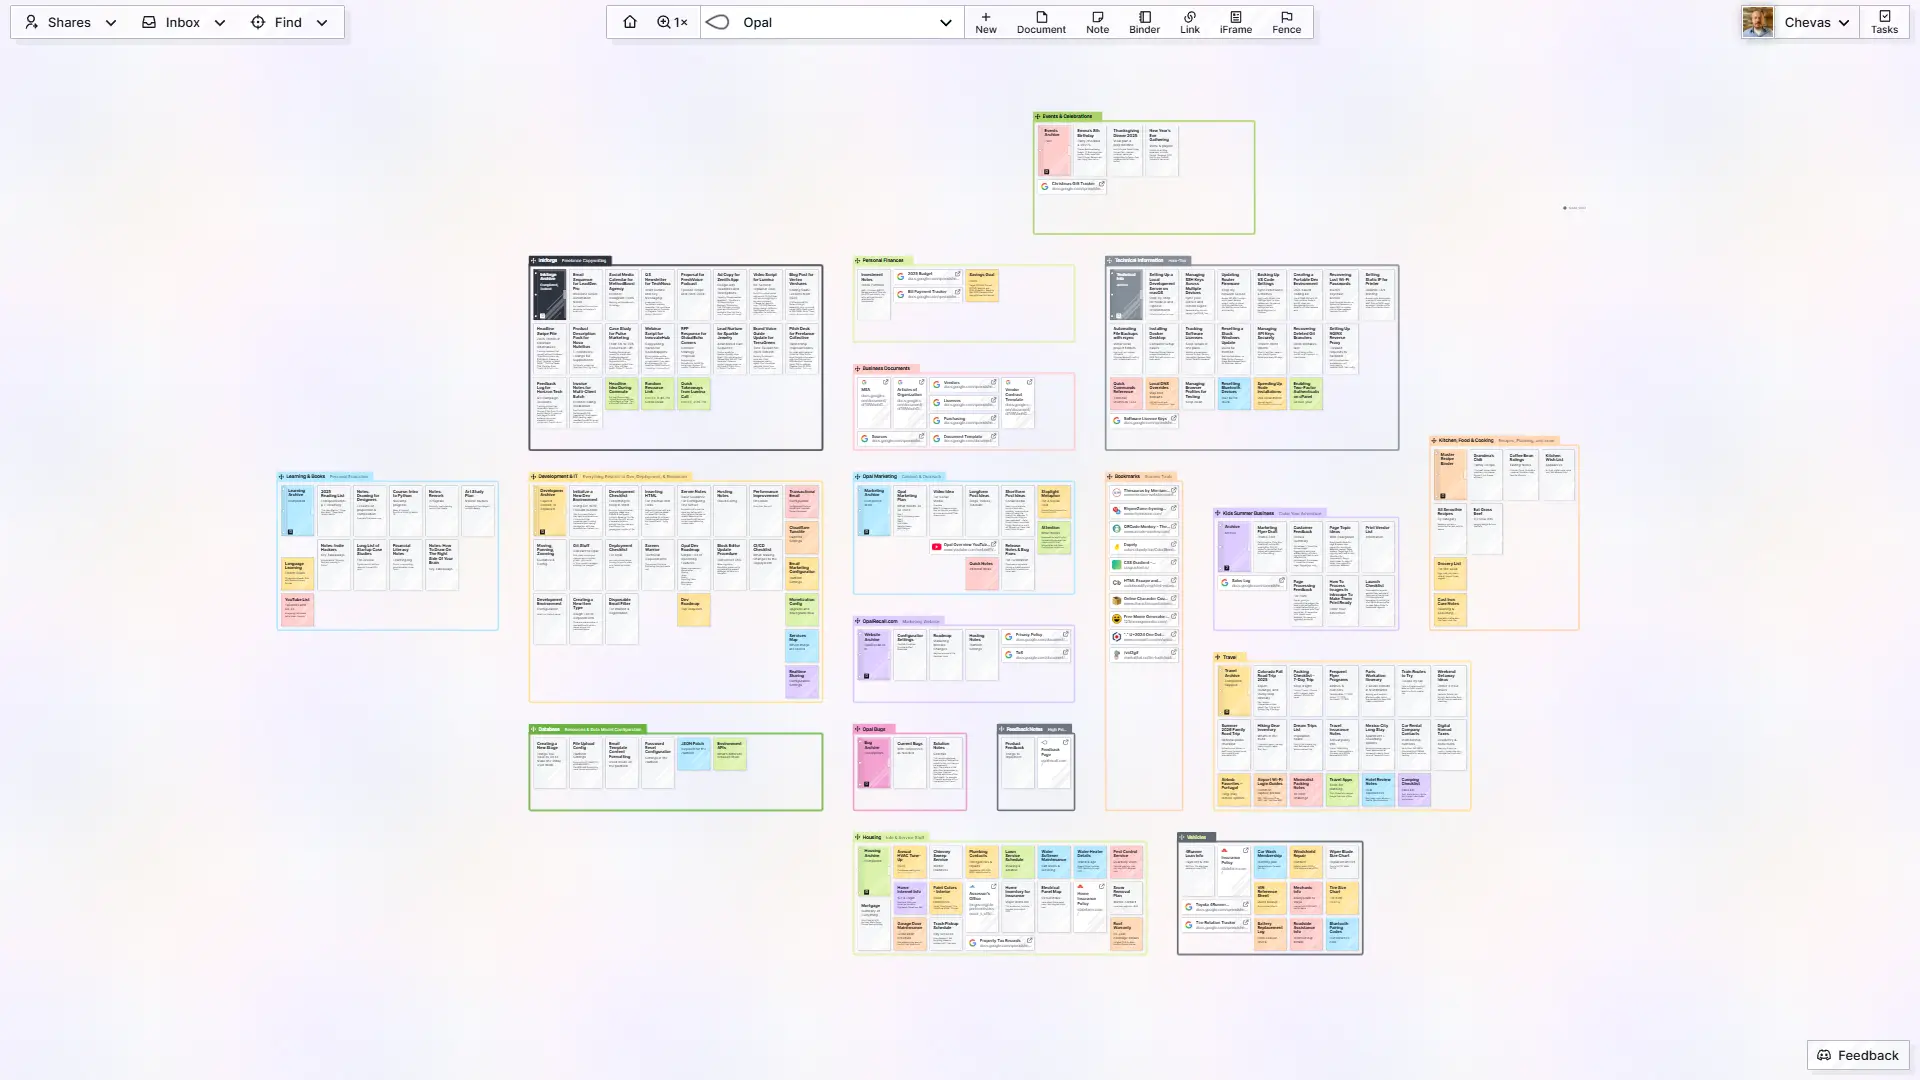Image resolution: width=1920 pixels, height=1080 pixels.
Task: Create a Fence from the toolbar
Action: coord(1286,22)
